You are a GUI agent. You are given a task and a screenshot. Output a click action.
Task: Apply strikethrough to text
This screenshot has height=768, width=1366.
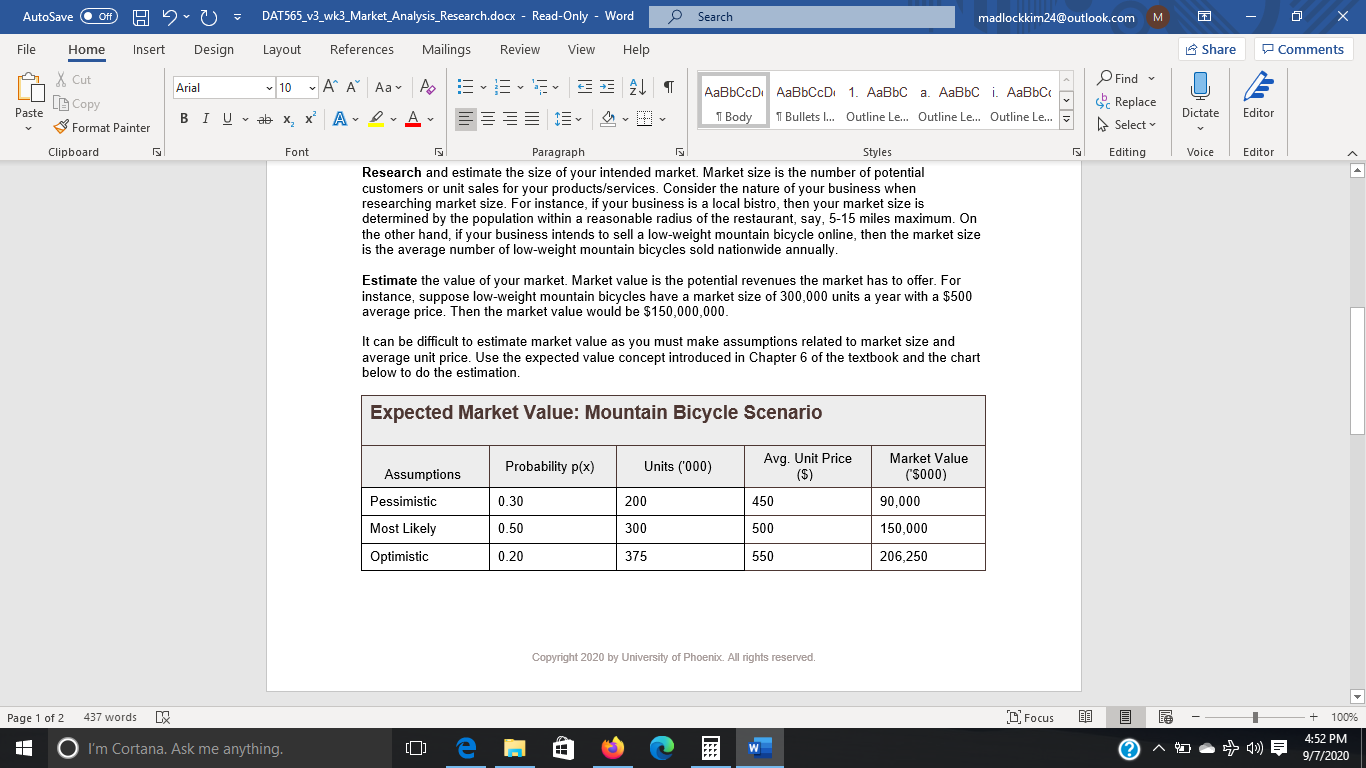click(264, 117)
